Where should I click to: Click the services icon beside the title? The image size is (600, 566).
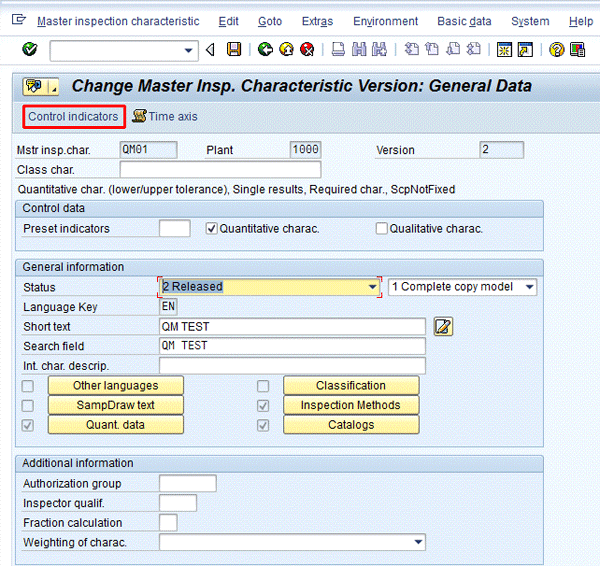tap(34, 86)
